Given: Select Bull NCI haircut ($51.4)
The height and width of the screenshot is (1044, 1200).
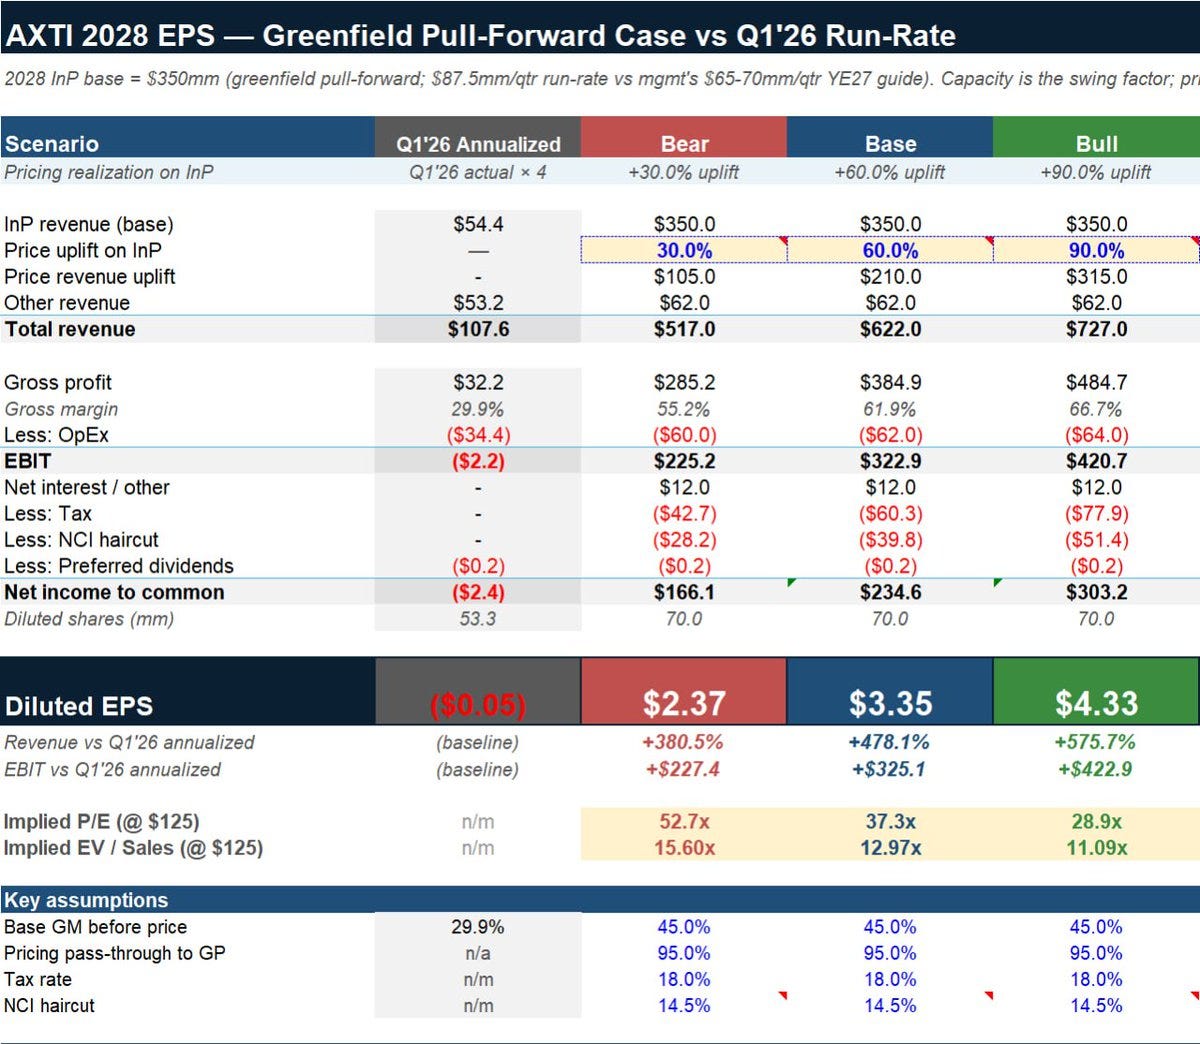Looking at the screenshot, I should (x=1096, y=540).
